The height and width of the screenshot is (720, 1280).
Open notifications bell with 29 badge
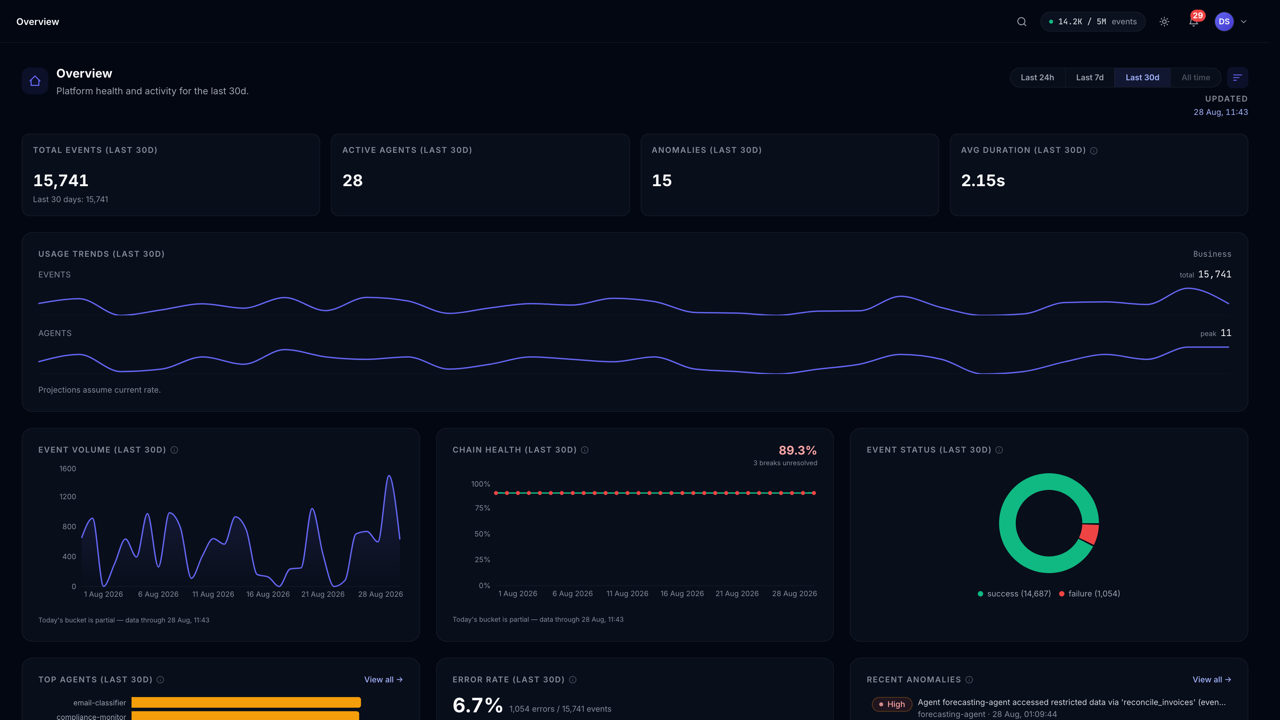click(x=1193, y=21)
